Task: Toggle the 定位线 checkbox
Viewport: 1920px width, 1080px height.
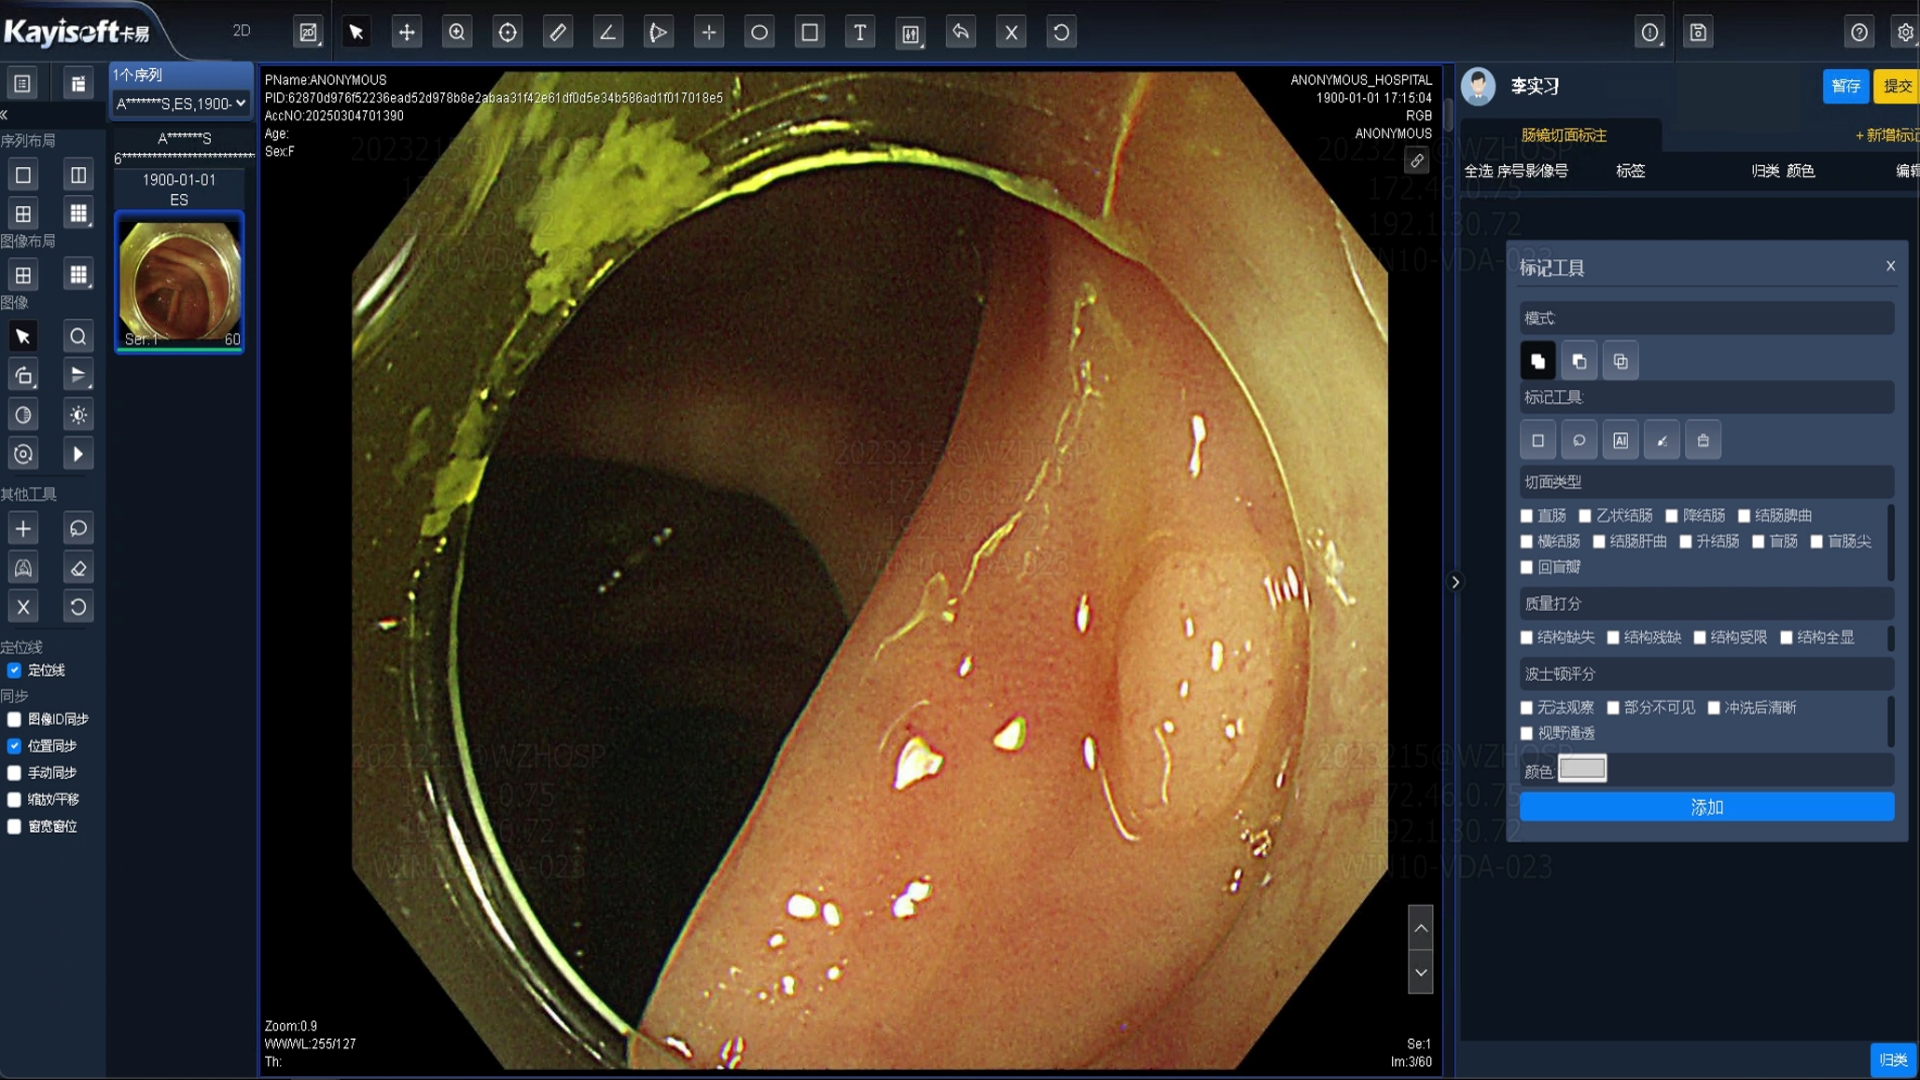Action: (14, 670)
